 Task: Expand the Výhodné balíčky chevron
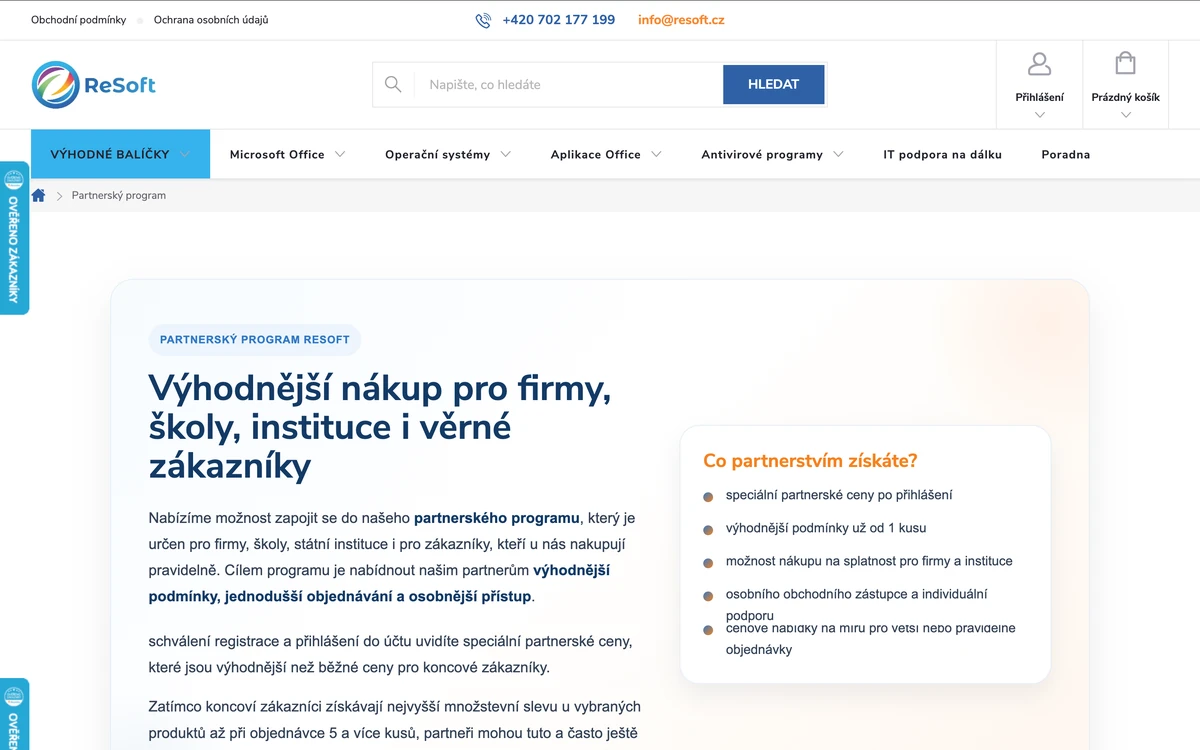[187, 154]
